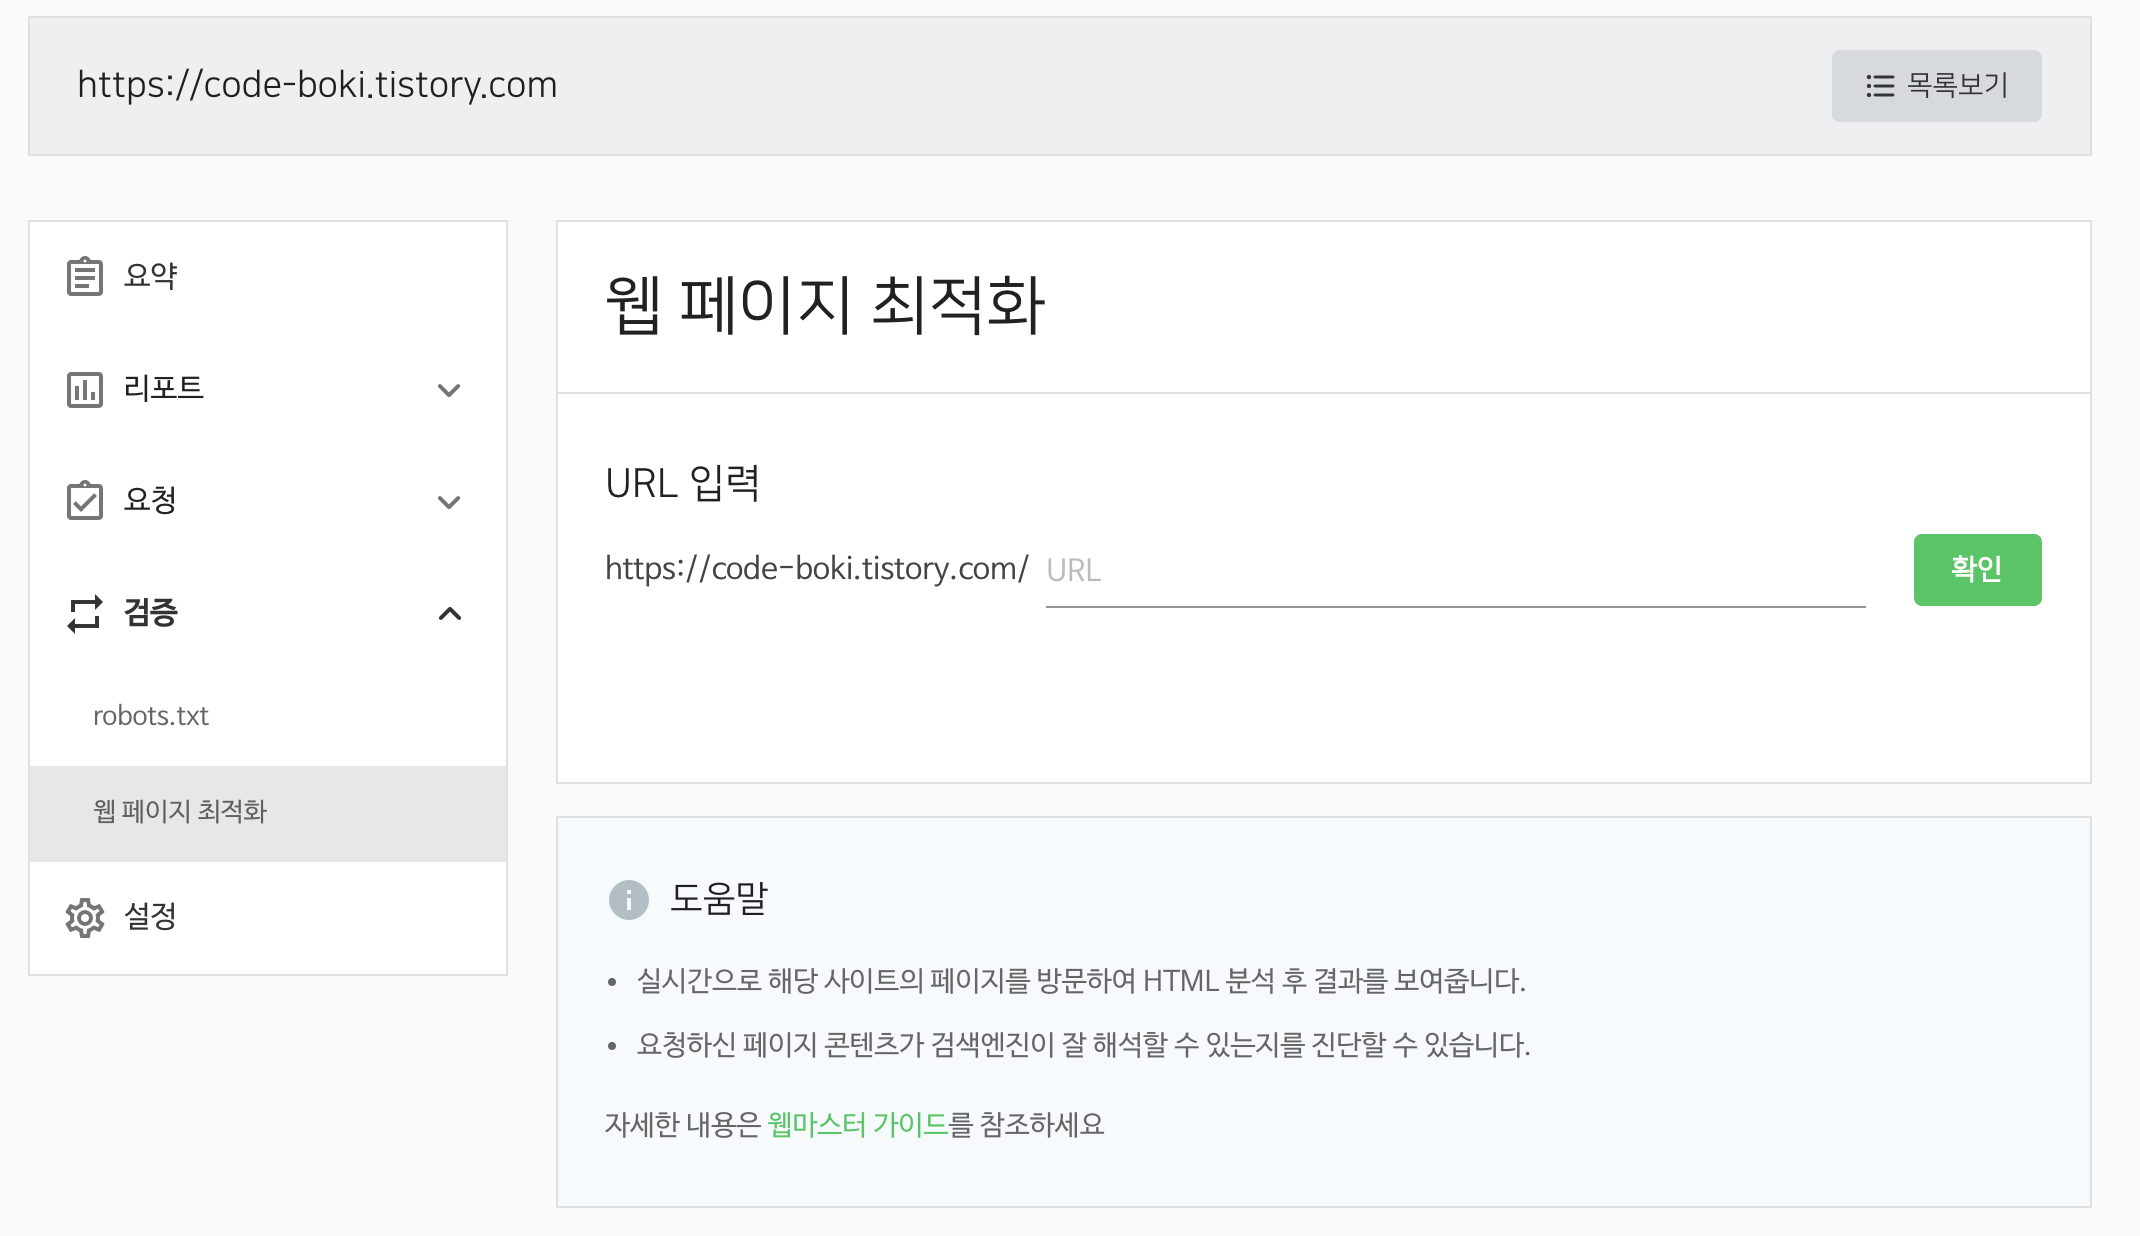Screen dimensions: 2140x1236
Task: Click the 도움말 info circle icon
Action: pos(629,900)
